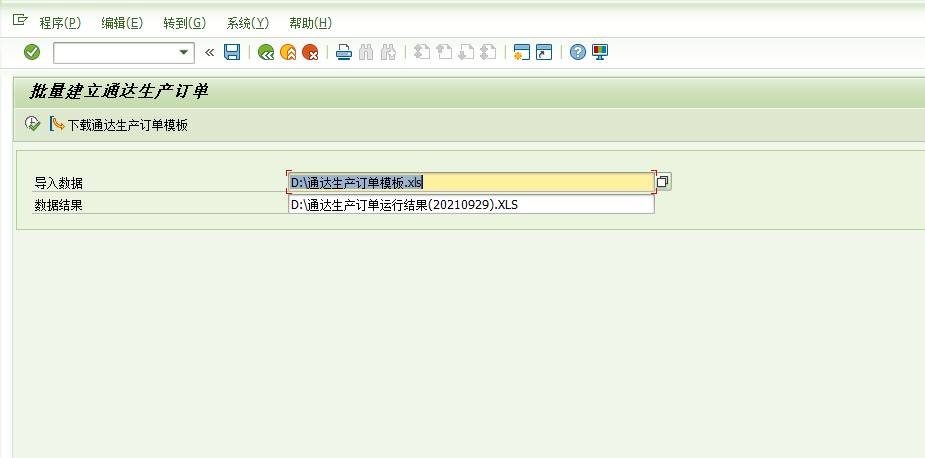Click the First Page icon
925x458 pixels.
click(x=422, y=53)
